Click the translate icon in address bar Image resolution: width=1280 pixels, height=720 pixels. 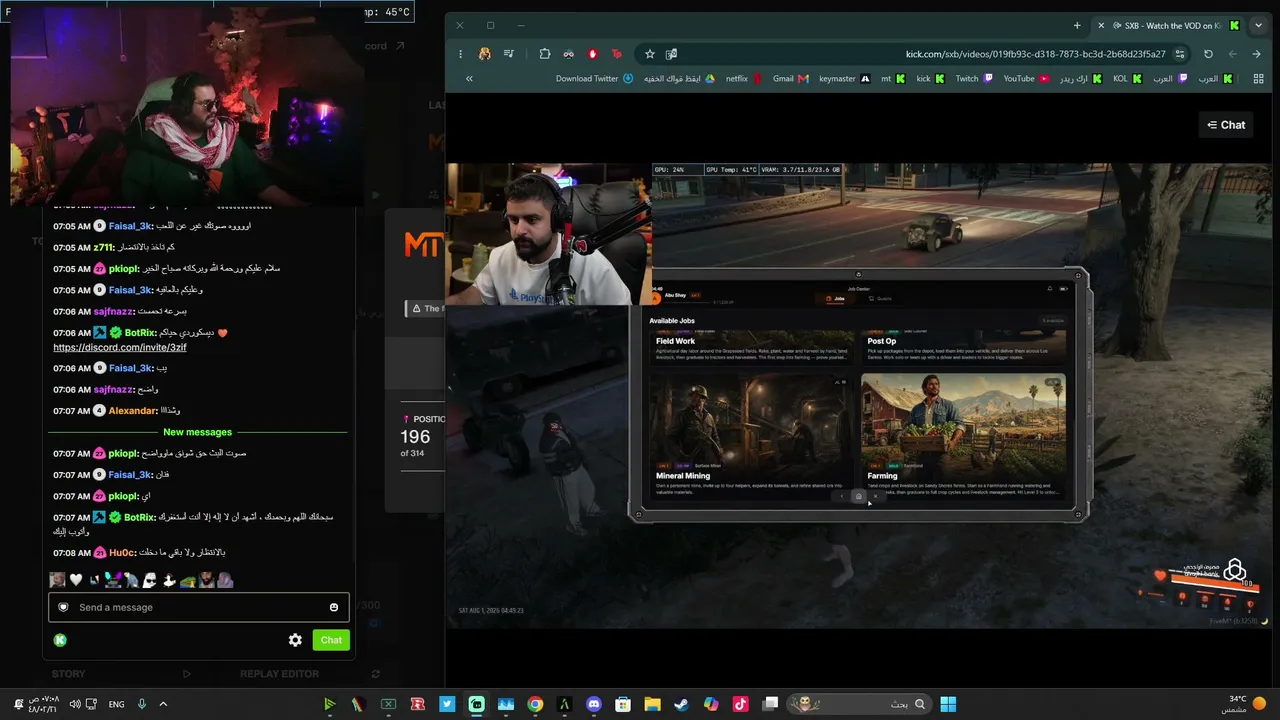pyautogui.click(x=672, y=54)
